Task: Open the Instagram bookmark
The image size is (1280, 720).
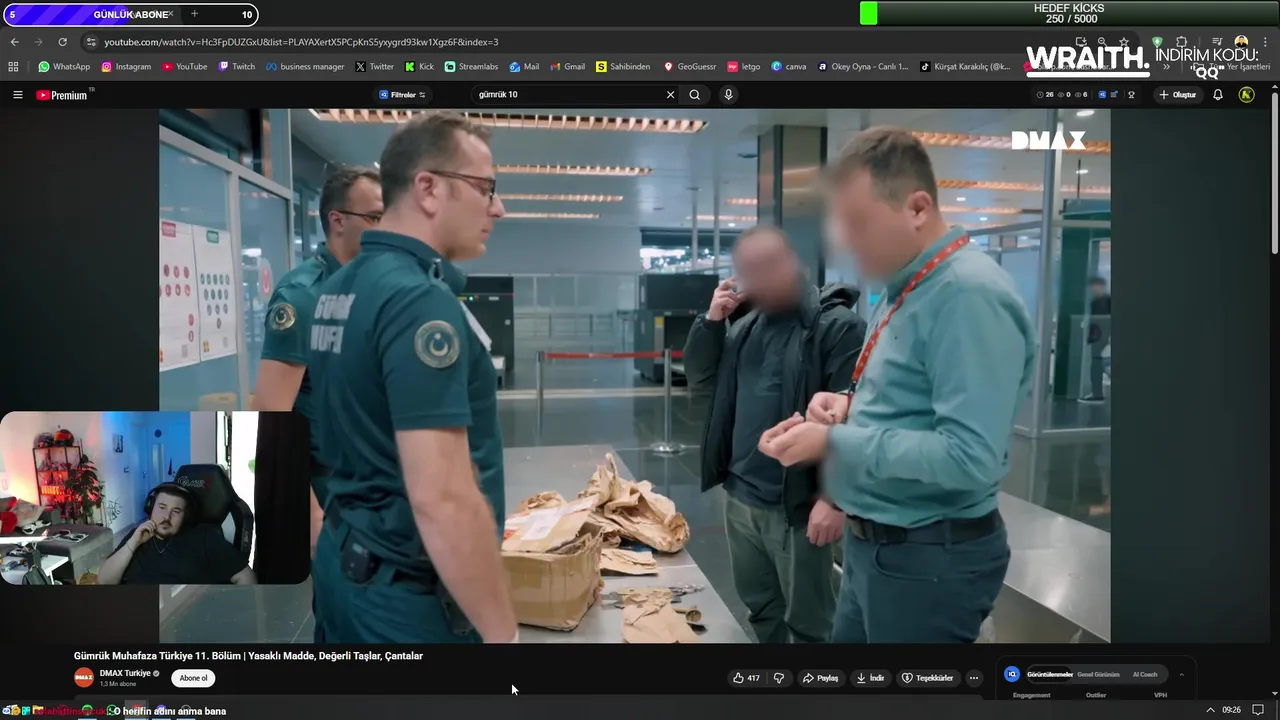Action: (x=126, y=67)
